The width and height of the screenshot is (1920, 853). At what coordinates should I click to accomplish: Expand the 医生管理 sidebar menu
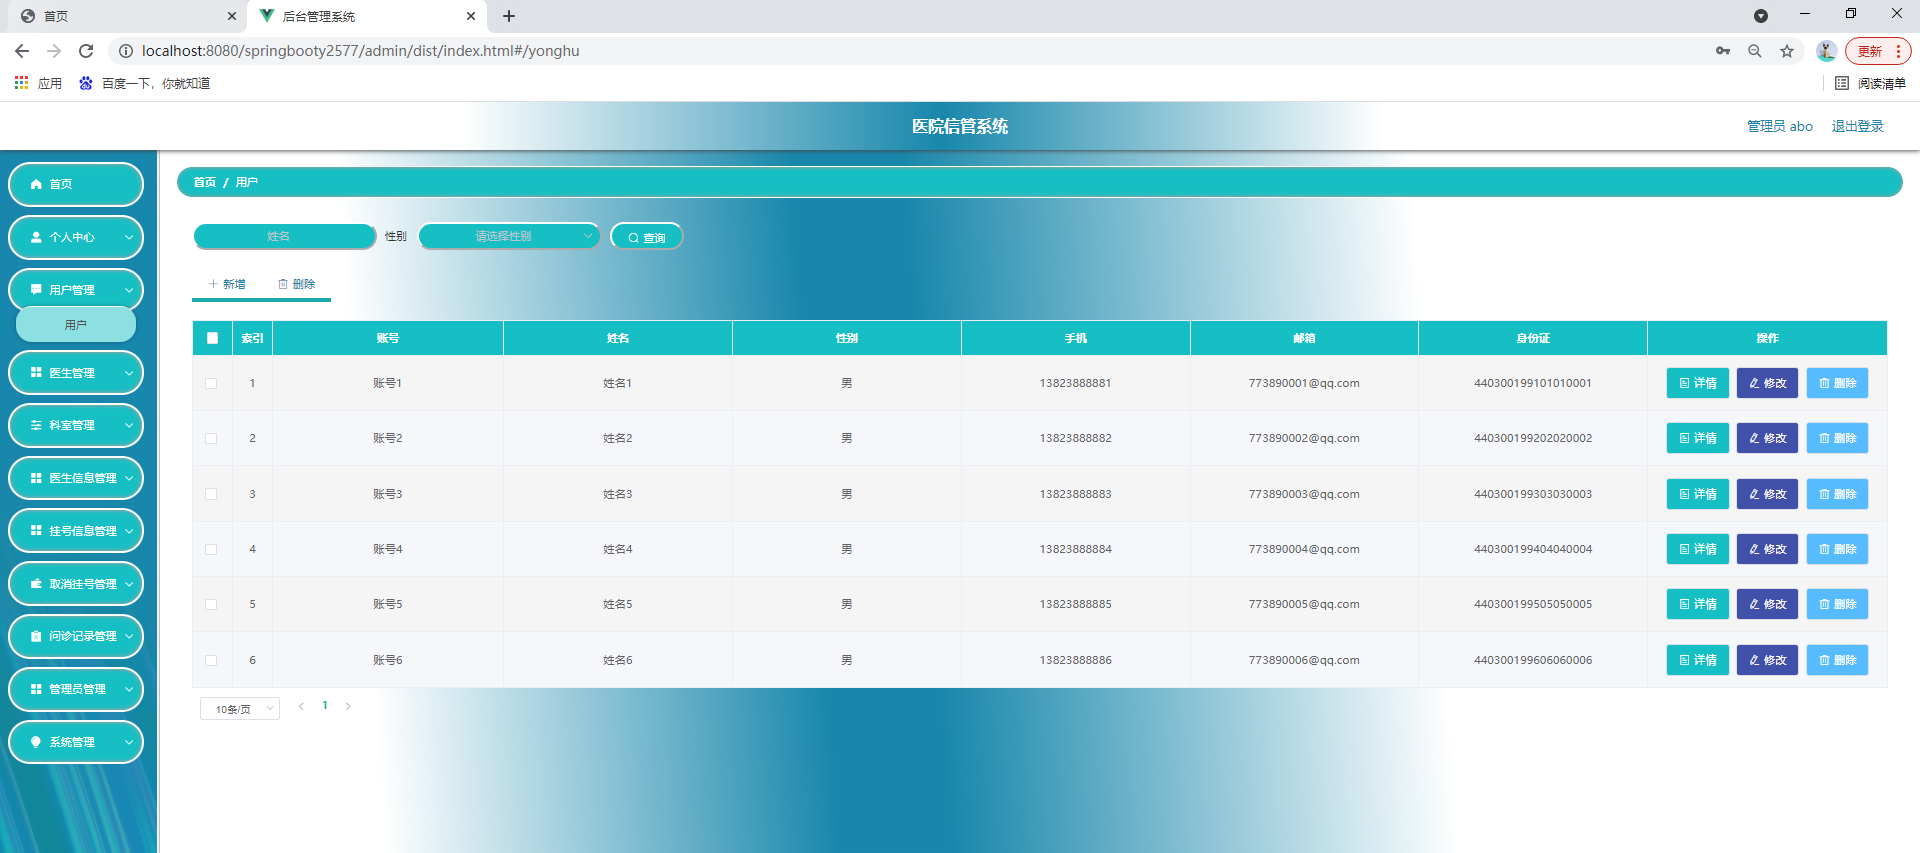coord(76,373)
